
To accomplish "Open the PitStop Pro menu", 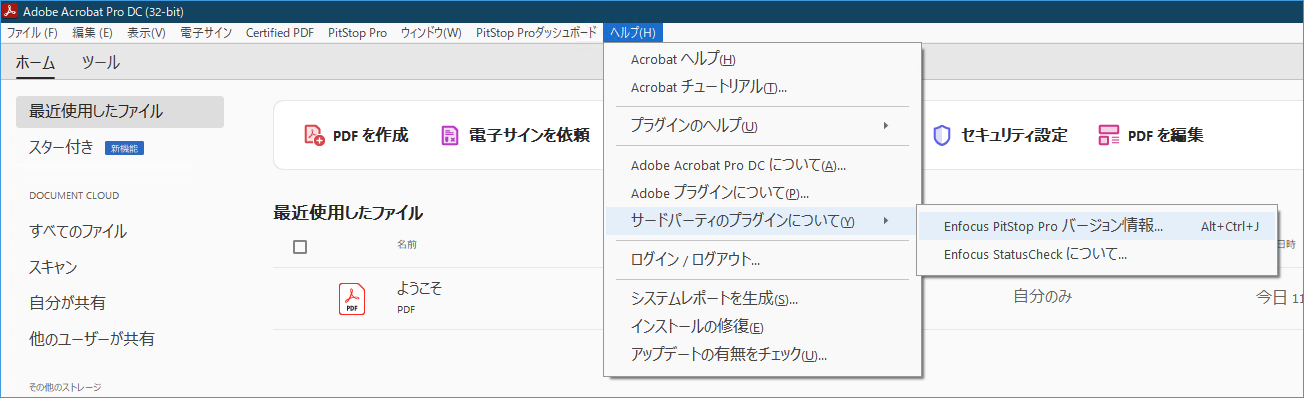I will point(357,33).
